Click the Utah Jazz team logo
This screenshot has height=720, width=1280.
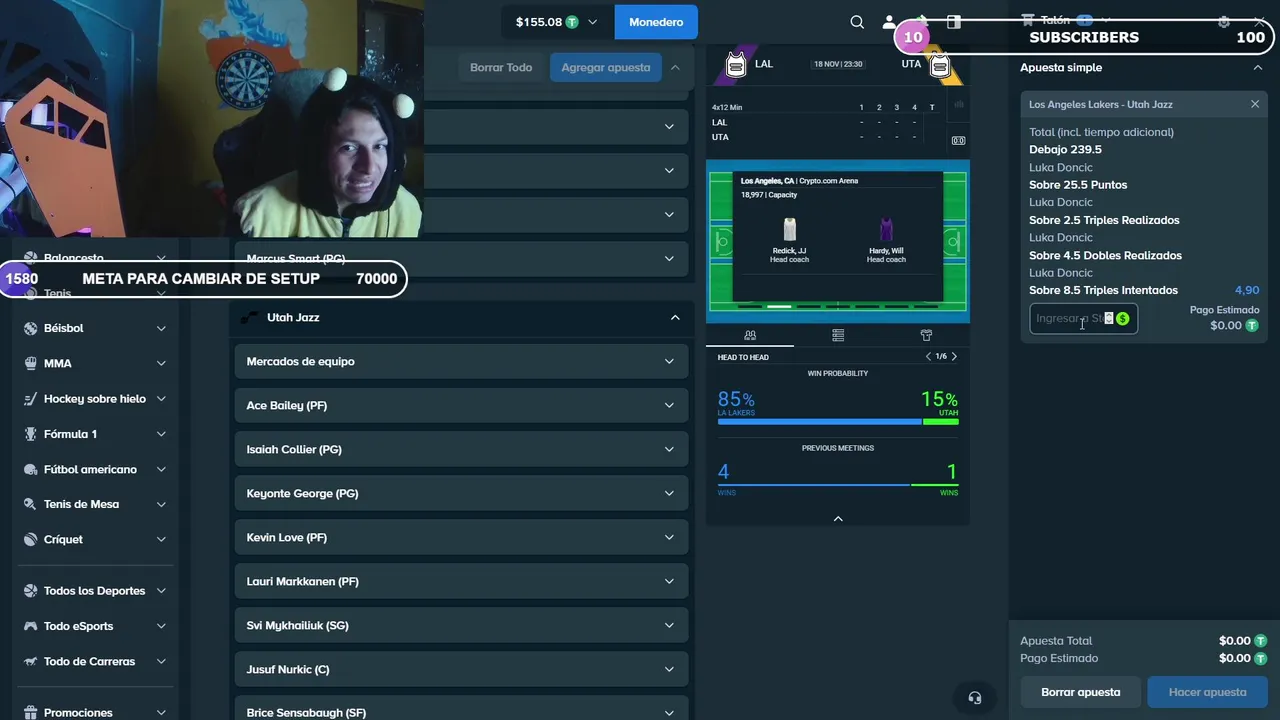pos(250,317)
